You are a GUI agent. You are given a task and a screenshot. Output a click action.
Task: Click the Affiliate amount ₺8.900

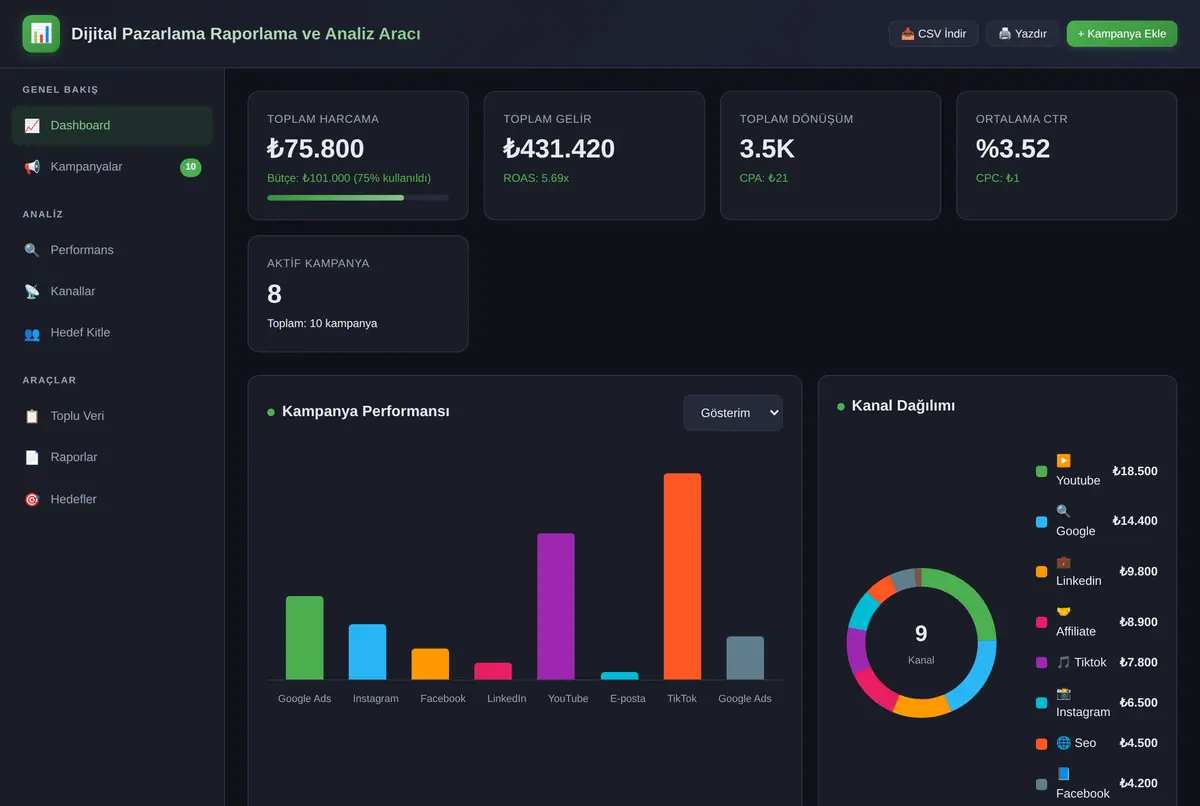[x=1138, y=622]
